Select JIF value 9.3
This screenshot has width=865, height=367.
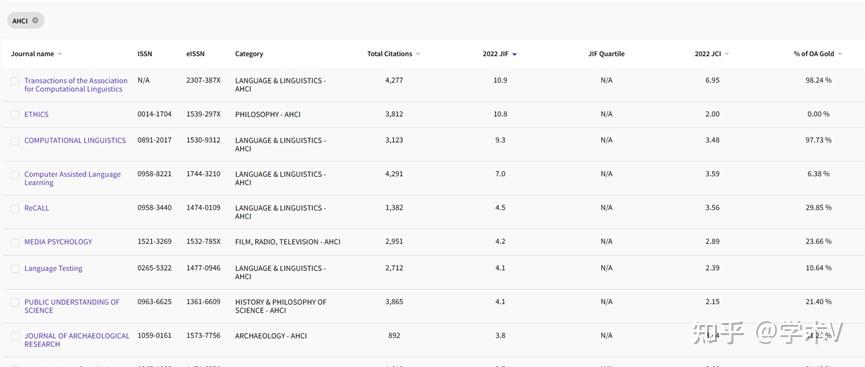click(500, 140)
